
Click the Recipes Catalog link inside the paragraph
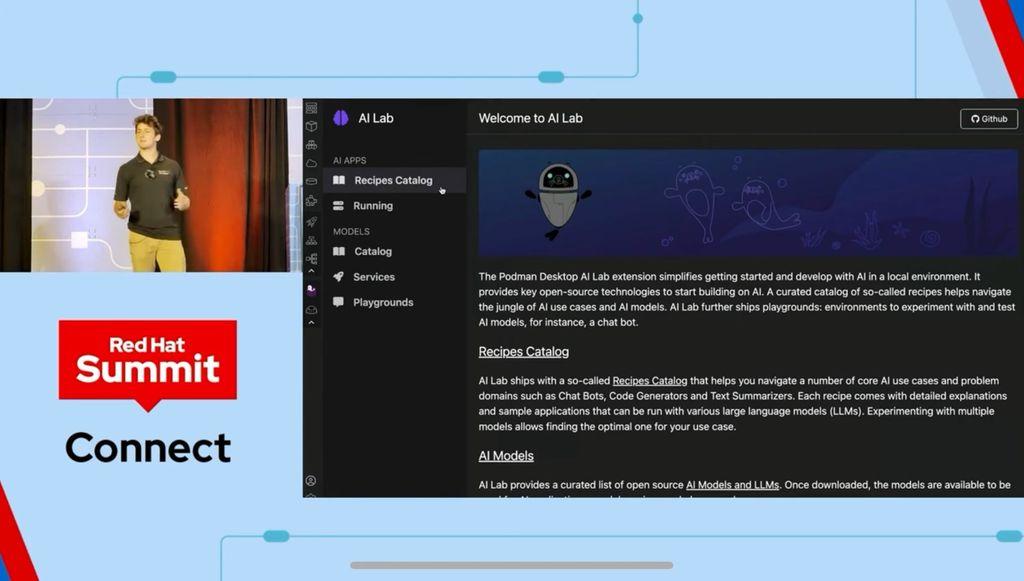click(x=650, y=381)
